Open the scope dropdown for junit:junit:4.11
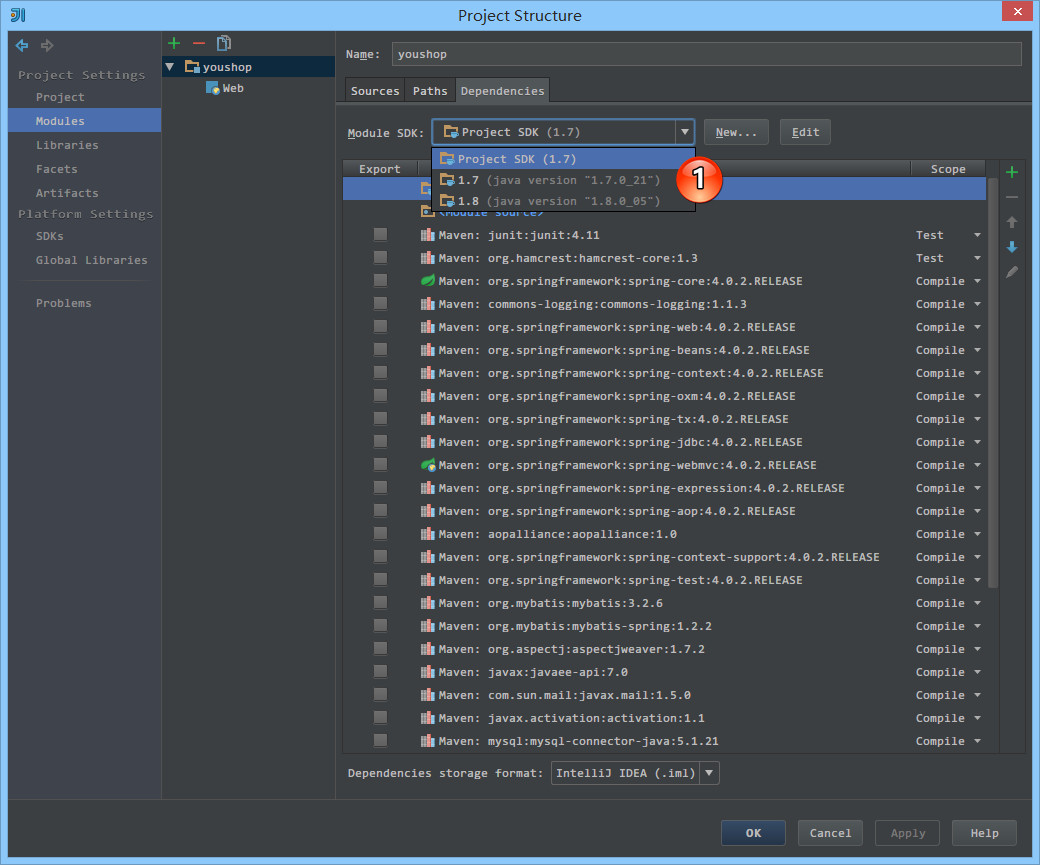1040x865 pixels. tap(977, 235)
